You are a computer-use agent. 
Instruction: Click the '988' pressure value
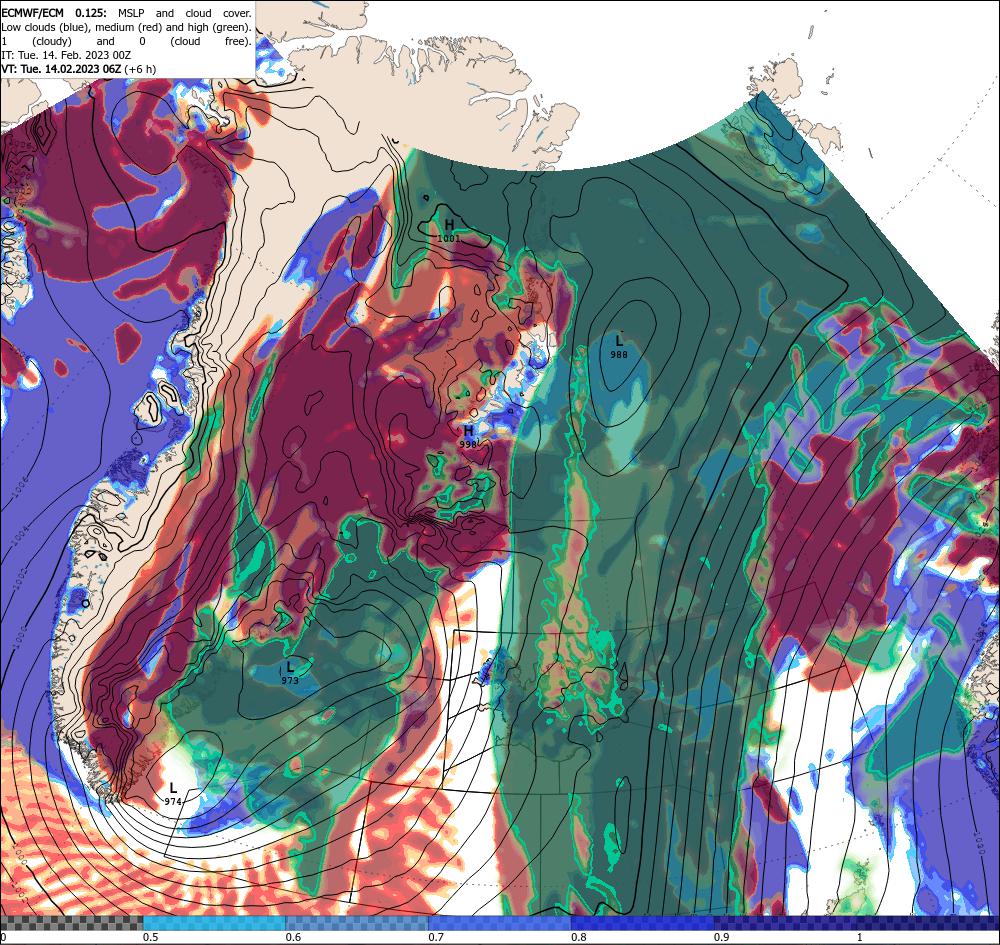click(x=619, y=355)
